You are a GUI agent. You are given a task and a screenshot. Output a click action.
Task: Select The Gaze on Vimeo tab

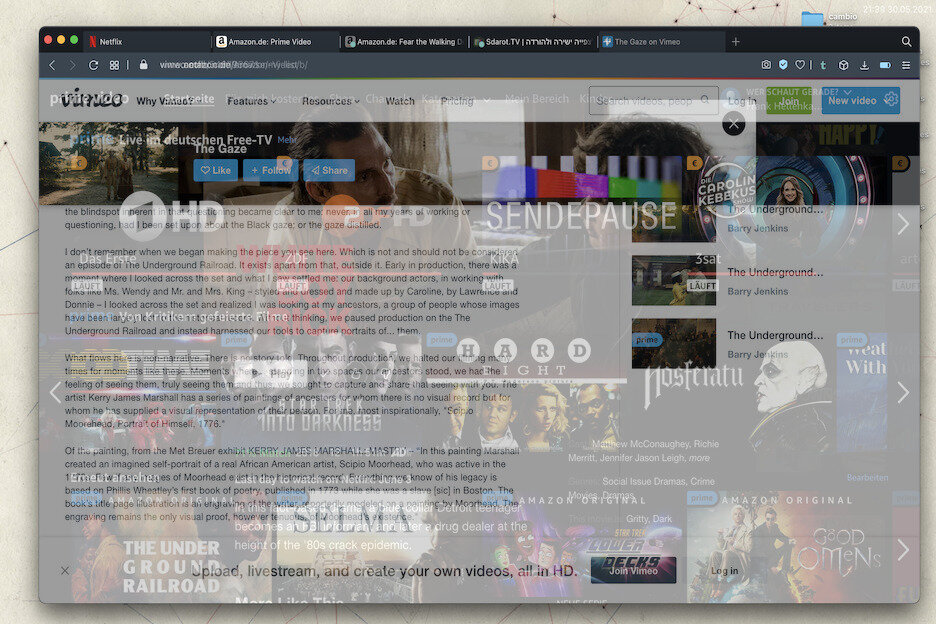point(660,42)
